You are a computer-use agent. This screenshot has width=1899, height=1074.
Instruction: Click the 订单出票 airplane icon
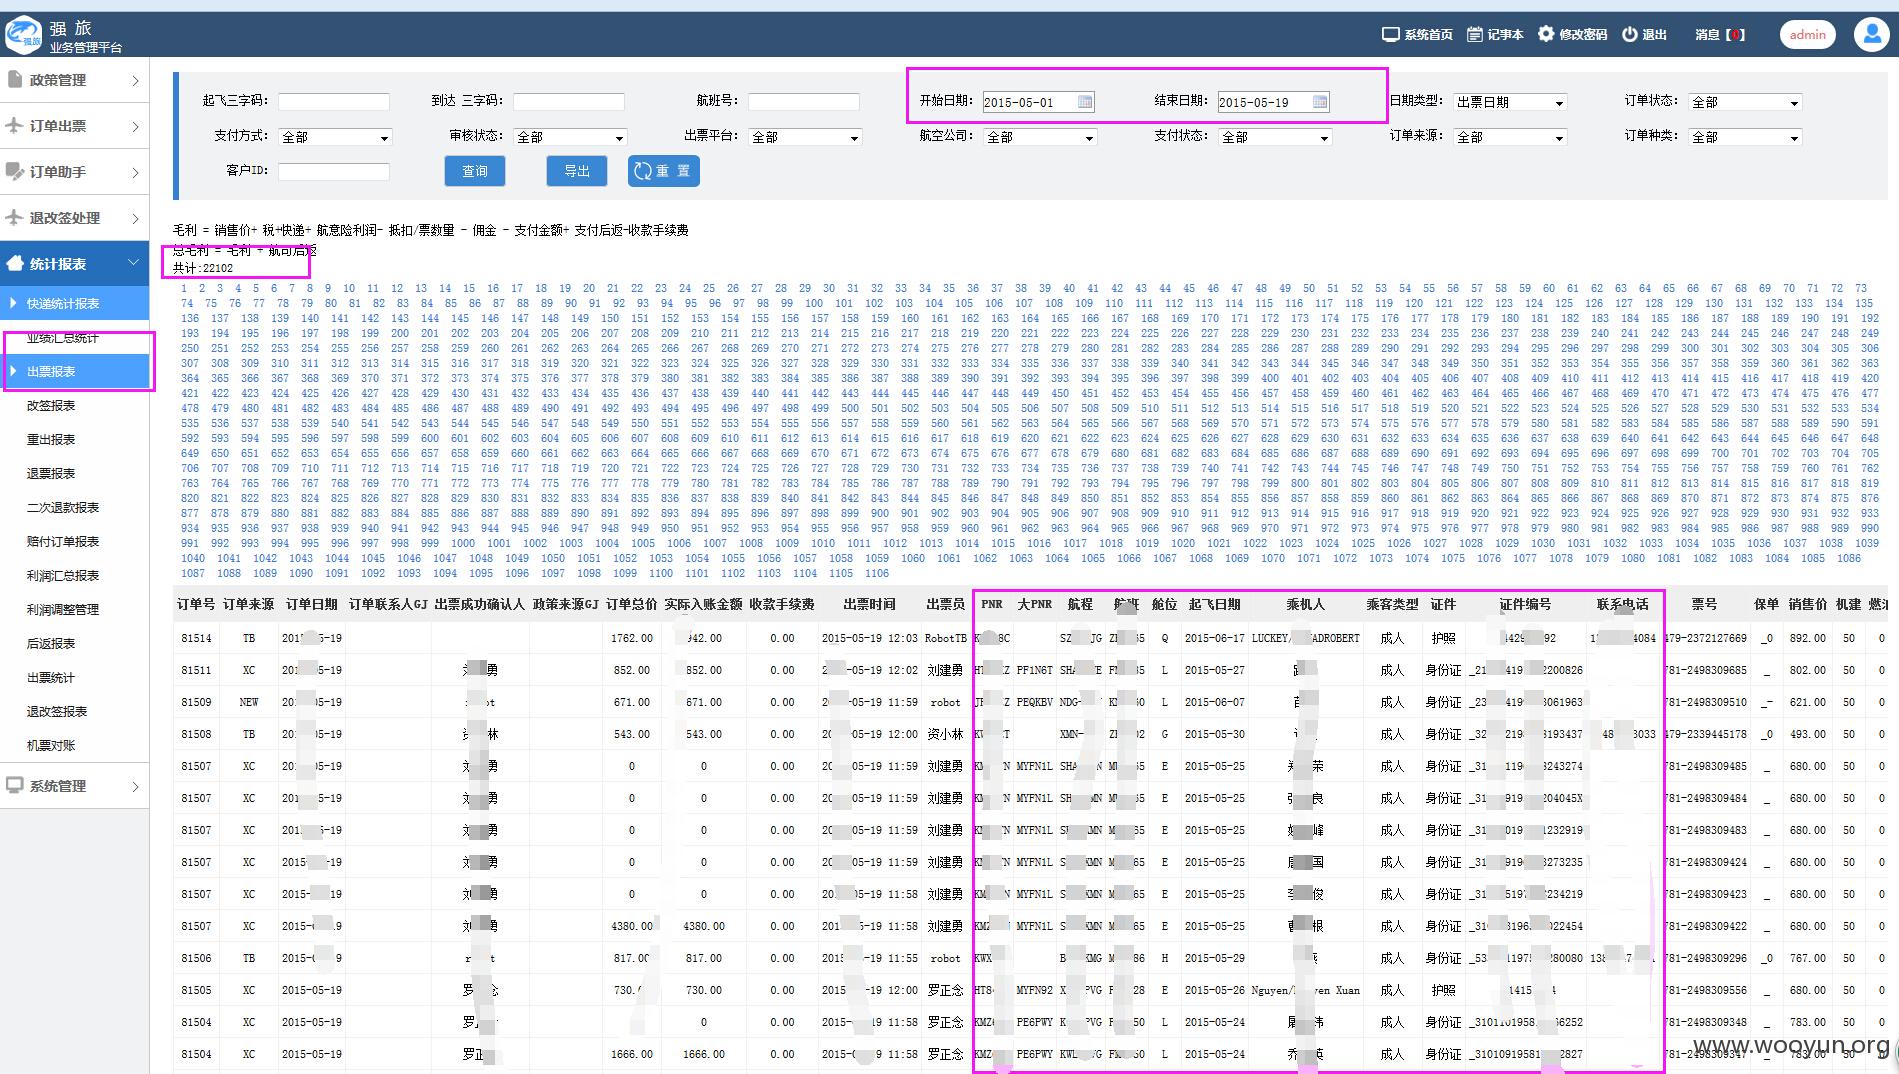click(x=15, y=126)
